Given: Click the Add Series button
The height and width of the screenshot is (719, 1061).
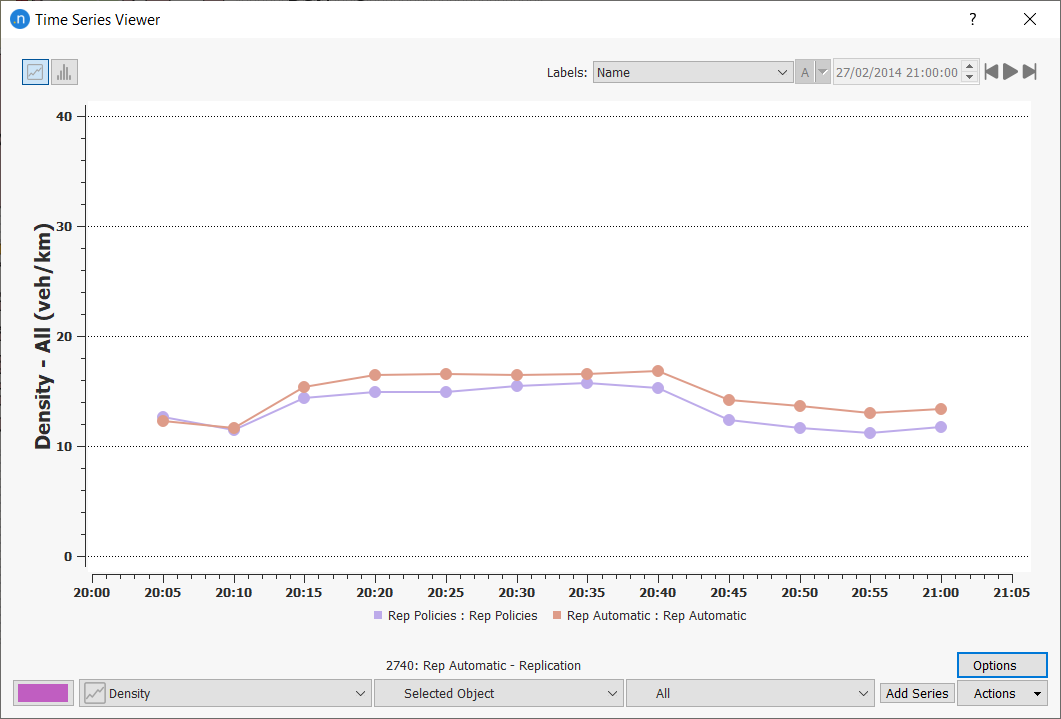Looking at the screenshot, I should tap(917, 693).
